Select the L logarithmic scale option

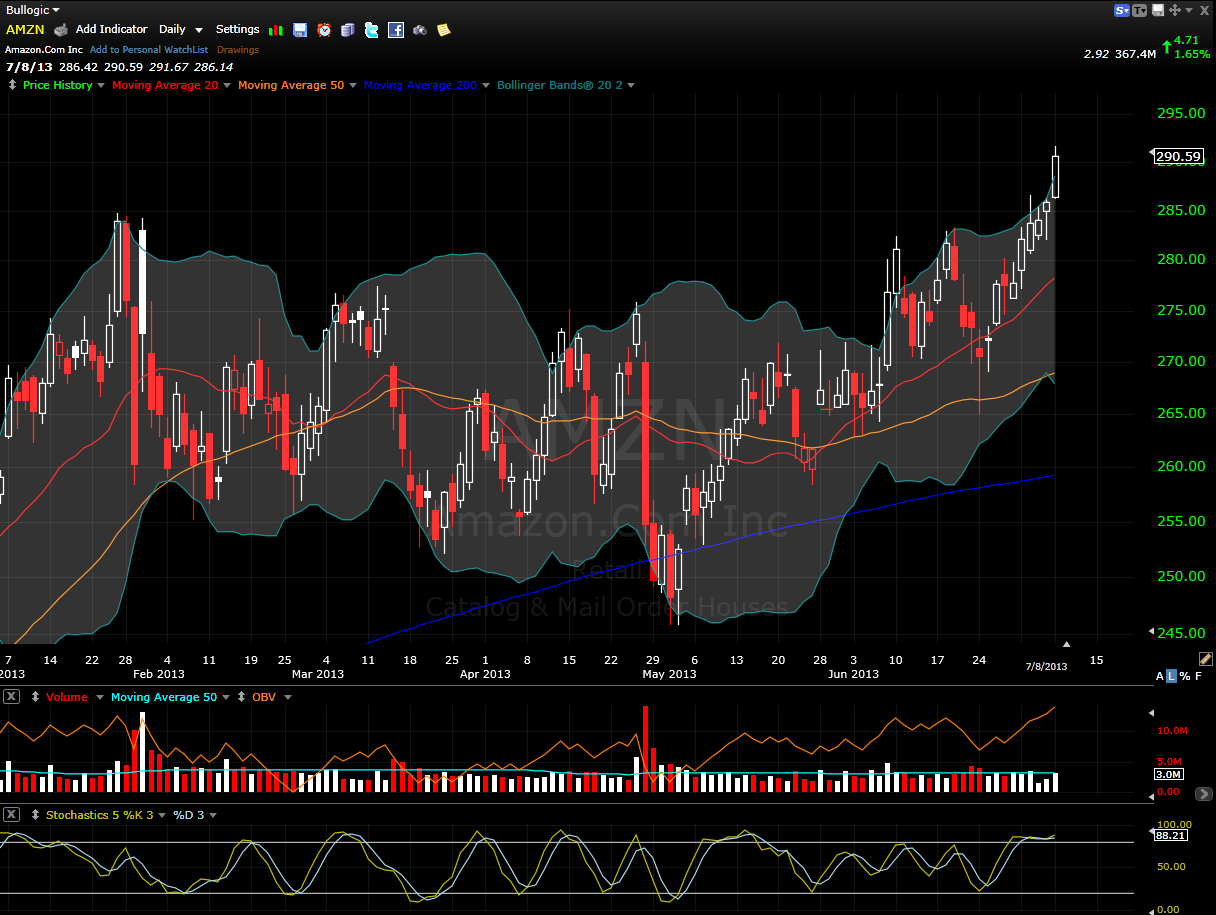pos(1172,677)
